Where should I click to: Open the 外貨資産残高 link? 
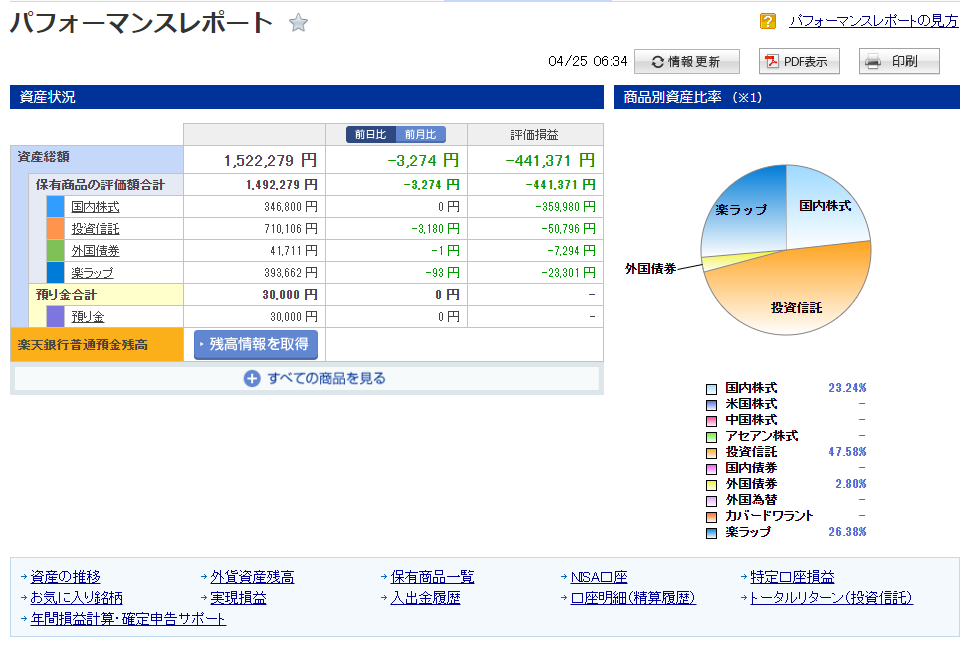(x=252, y=577)
